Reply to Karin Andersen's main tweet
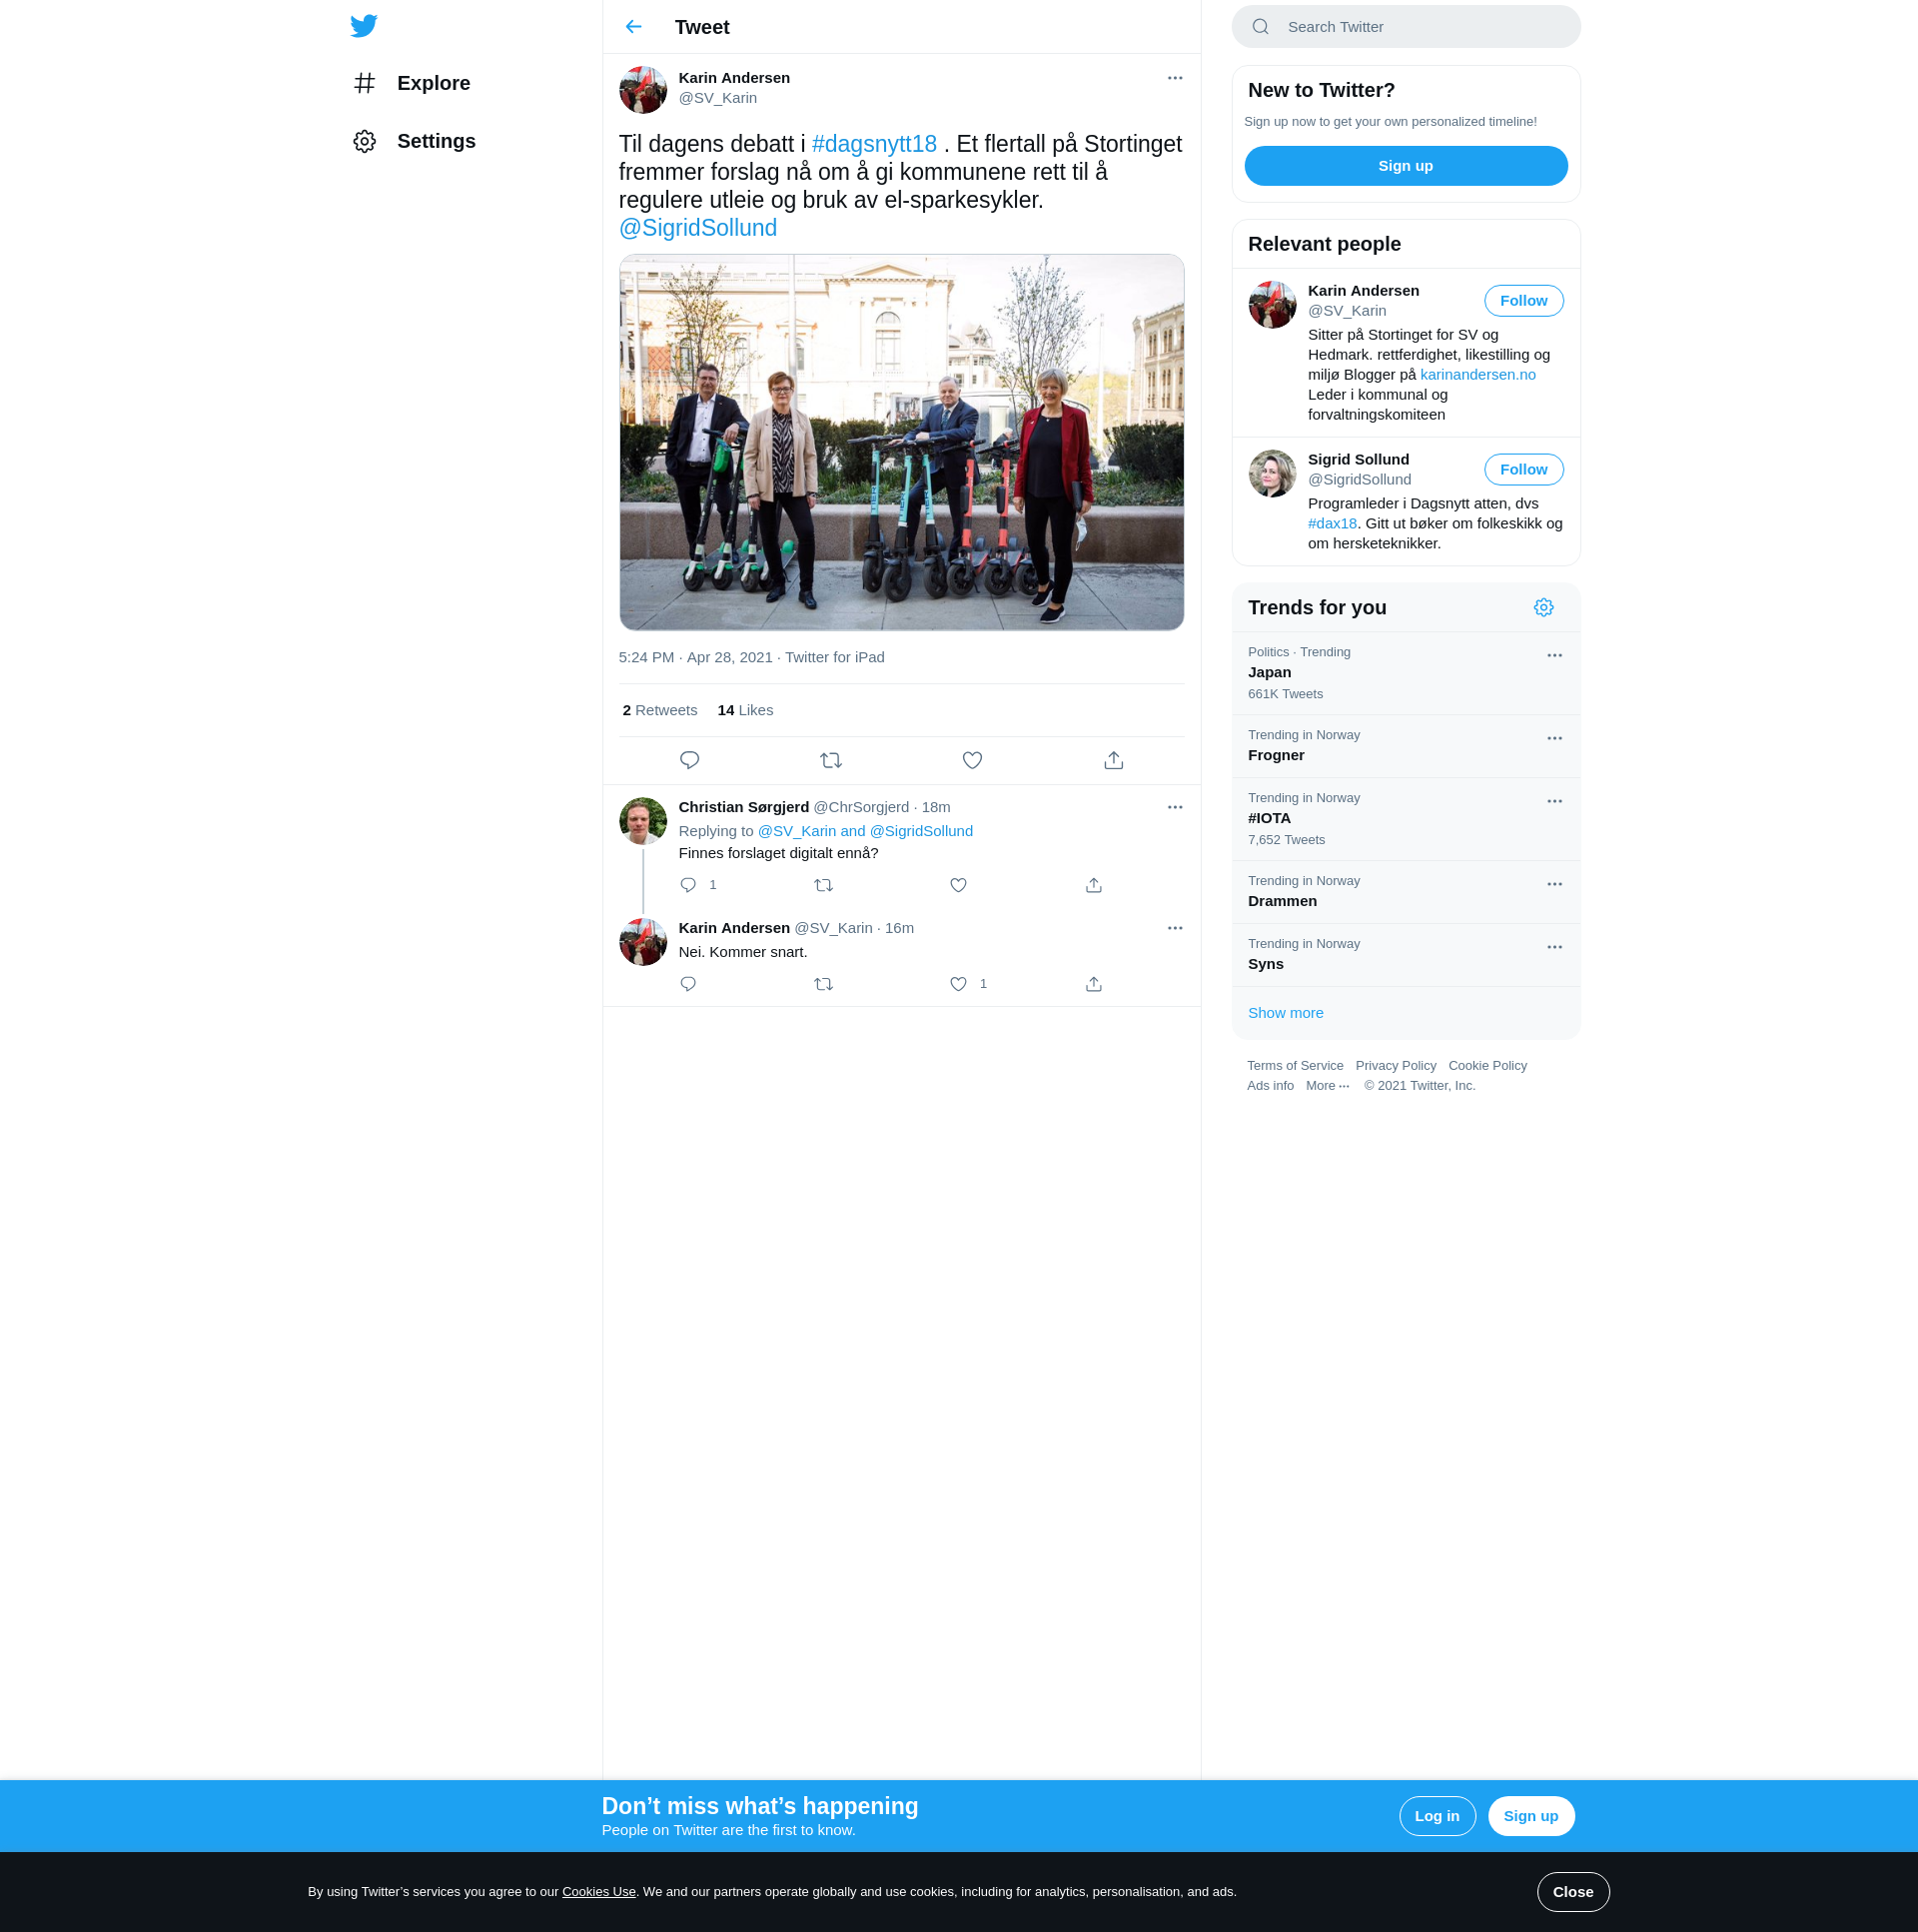 click(x=689, y=760)
